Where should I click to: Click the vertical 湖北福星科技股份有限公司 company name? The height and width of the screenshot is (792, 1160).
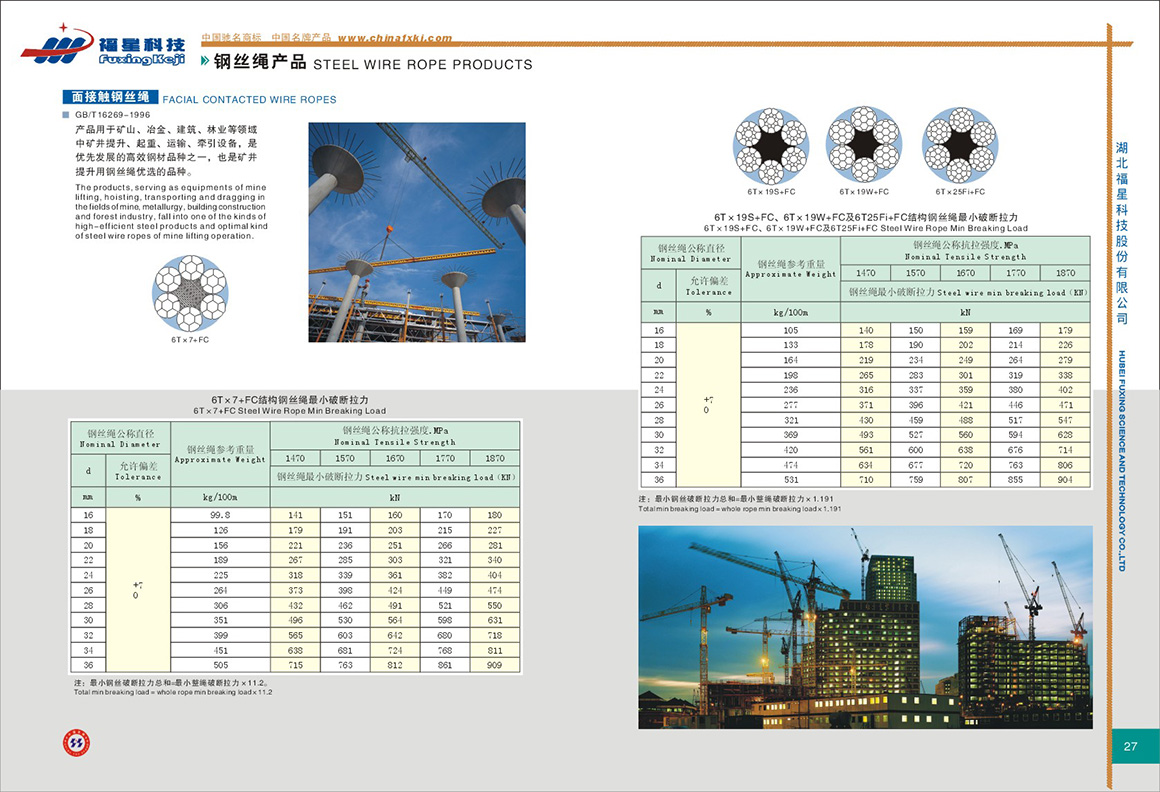(x=1122, y=232)
